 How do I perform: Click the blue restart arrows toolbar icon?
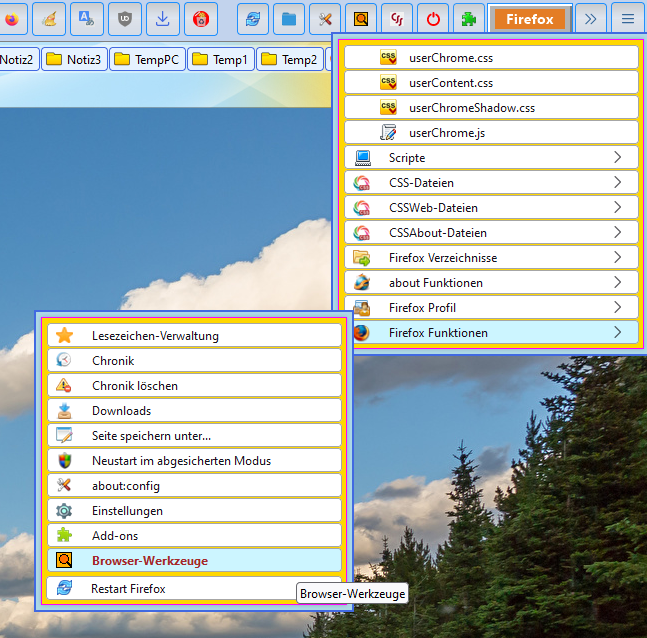tap(254, 19)
